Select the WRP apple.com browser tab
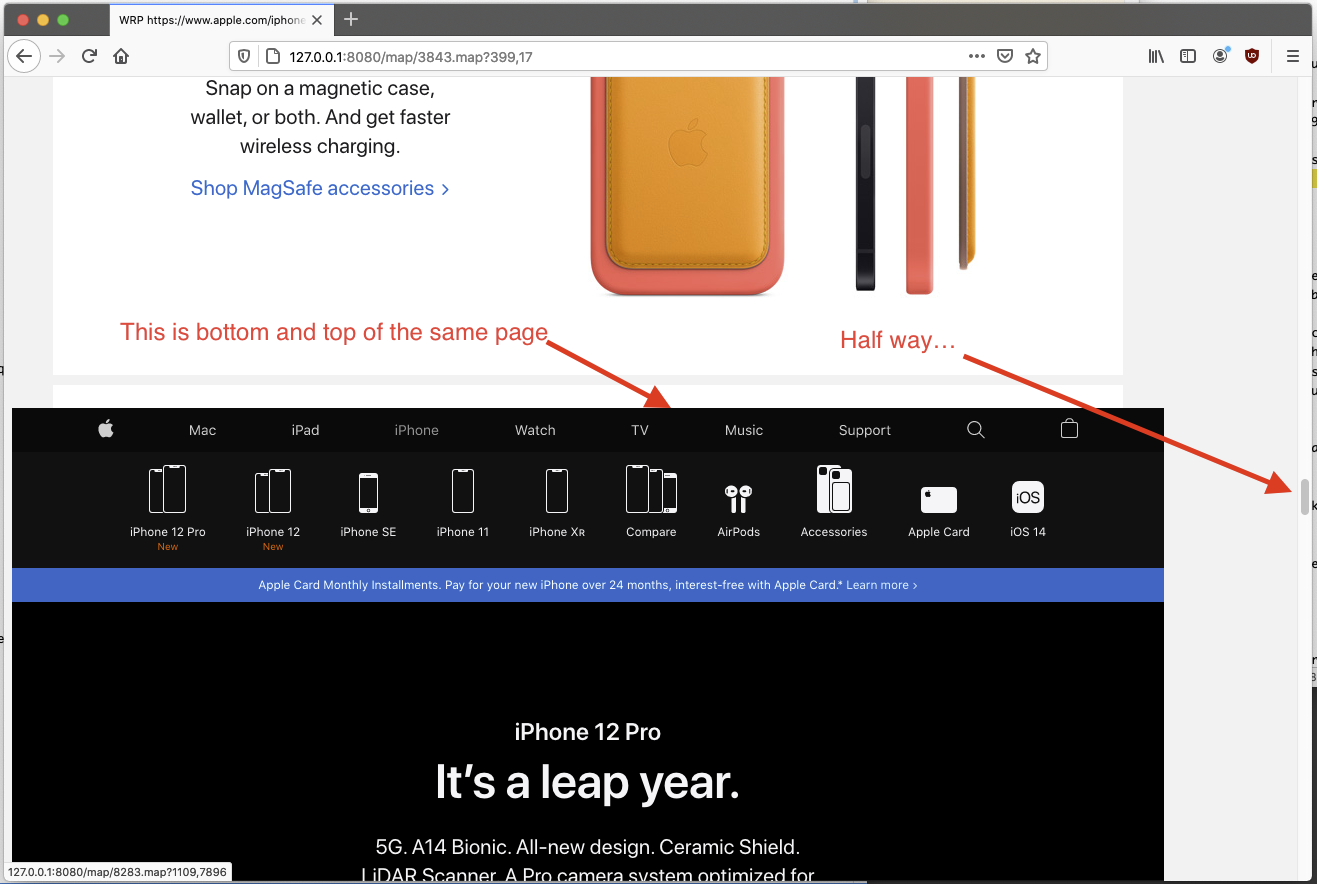 tap(222, 19)
